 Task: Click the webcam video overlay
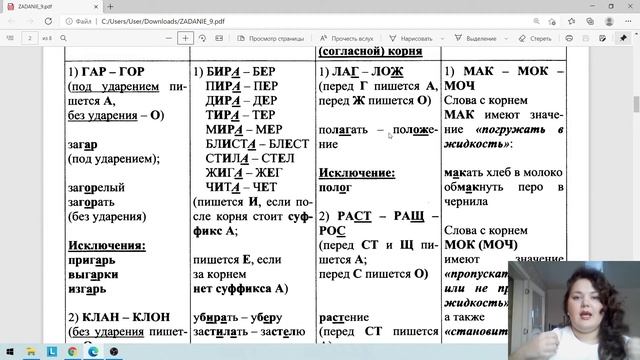pyautogui.click(x=574, y=310)
